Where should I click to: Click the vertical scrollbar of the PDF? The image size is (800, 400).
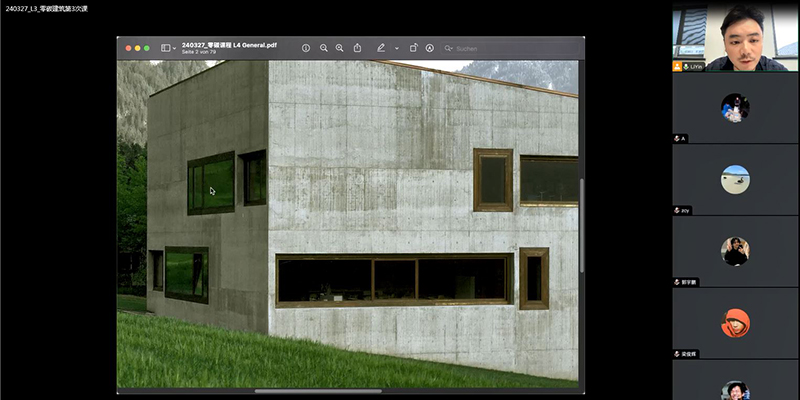click(x=581, y=225)
